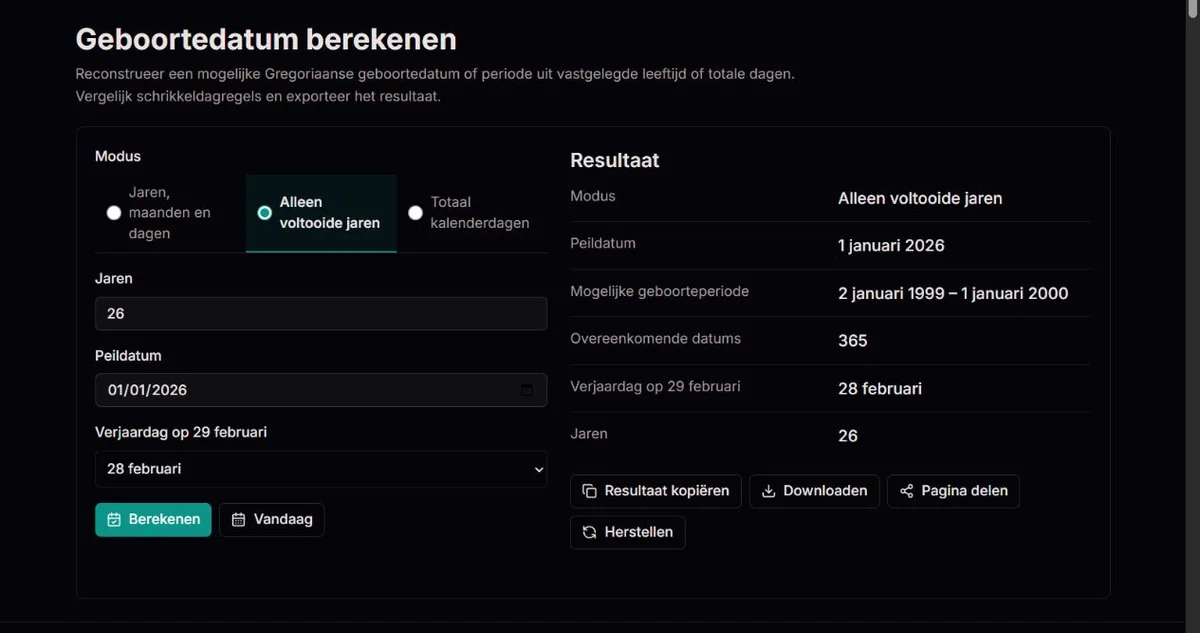
Task: Click the share icon on Pagina delen
Action: point(906,491)
